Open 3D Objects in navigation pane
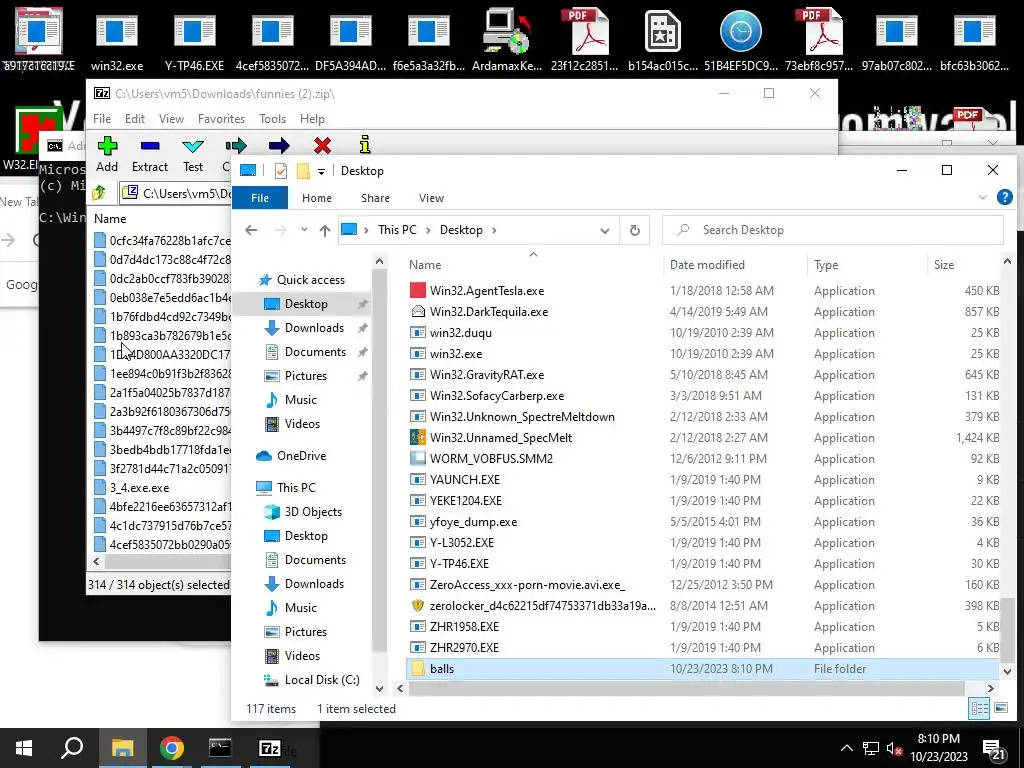Image resolution: width=1024 pixels, height=768 pixels. pyautogui.click(x=313, y=512)
